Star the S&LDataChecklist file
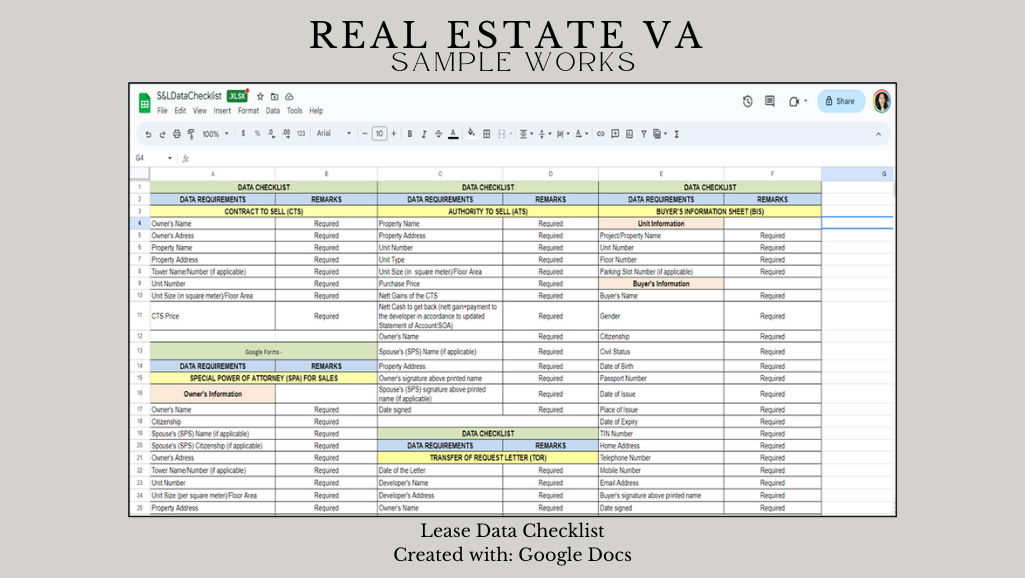 260,96
